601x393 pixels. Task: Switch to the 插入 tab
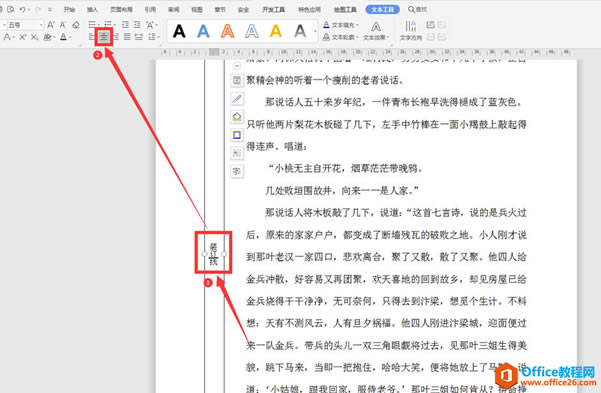click(92, 10)
